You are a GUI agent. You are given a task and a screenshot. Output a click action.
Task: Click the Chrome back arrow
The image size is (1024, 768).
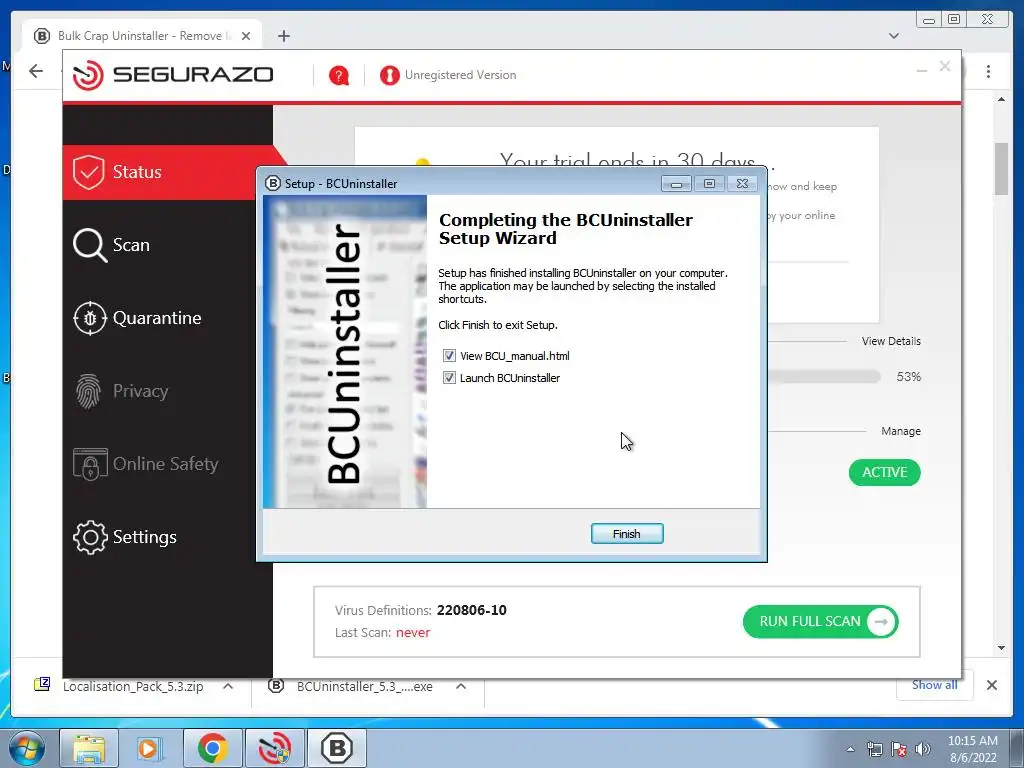36,71
